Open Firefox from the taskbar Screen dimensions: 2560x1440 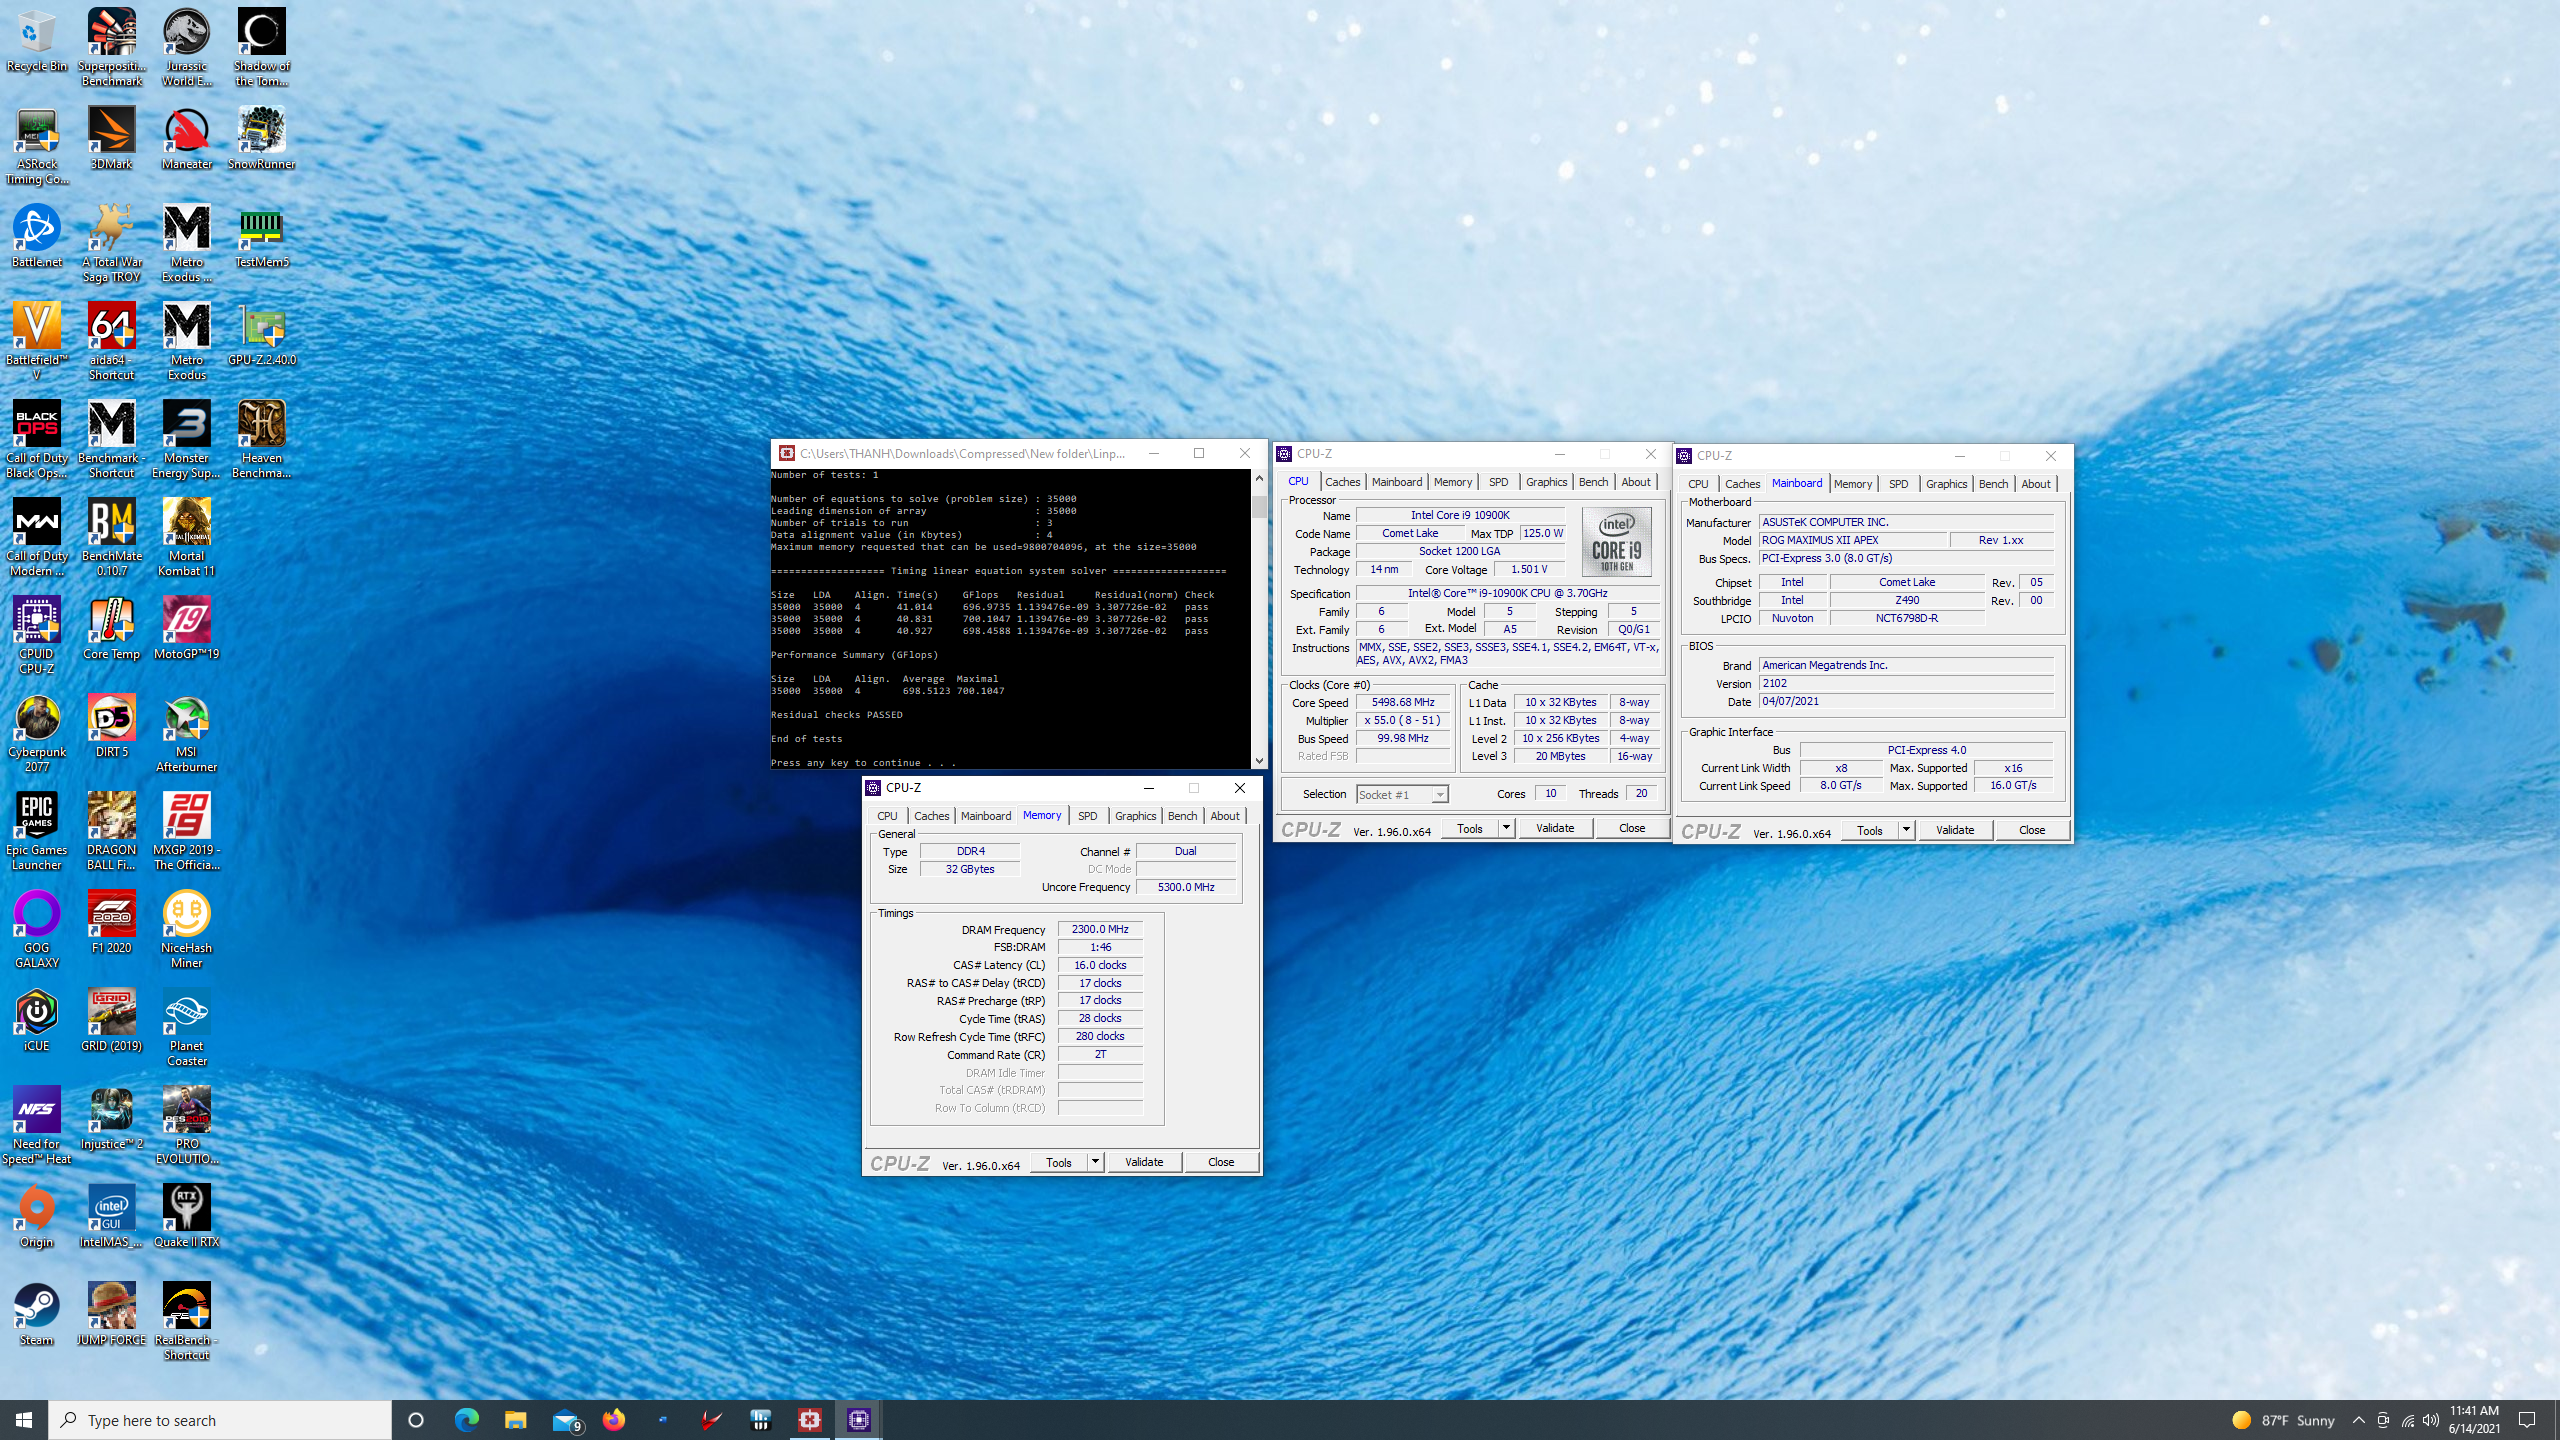point(613,1420)
